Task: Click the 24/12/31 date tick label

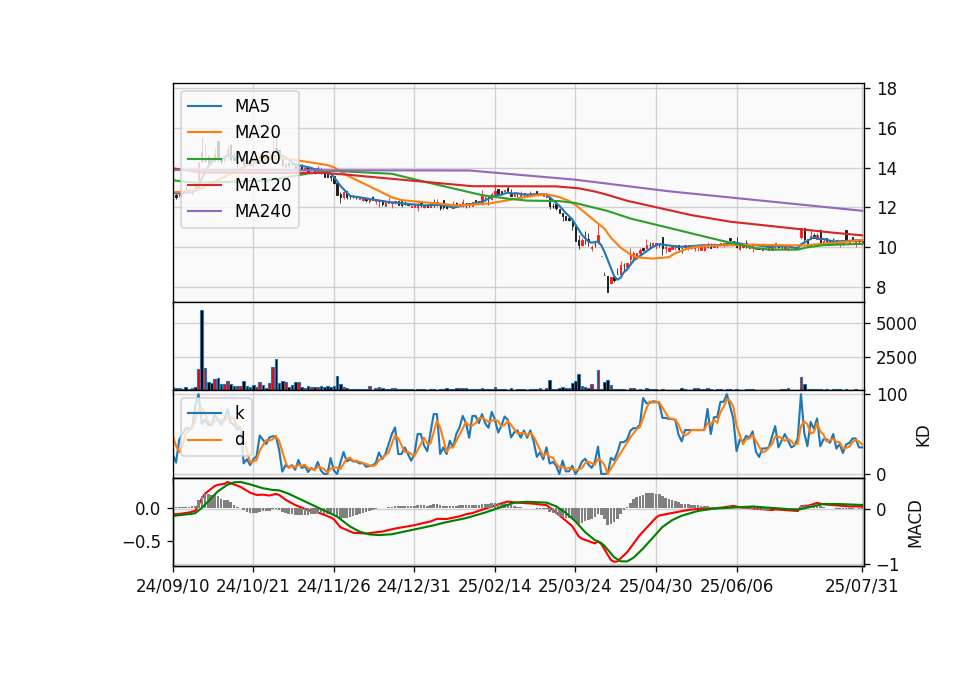Action: click(x=414, y=587)
